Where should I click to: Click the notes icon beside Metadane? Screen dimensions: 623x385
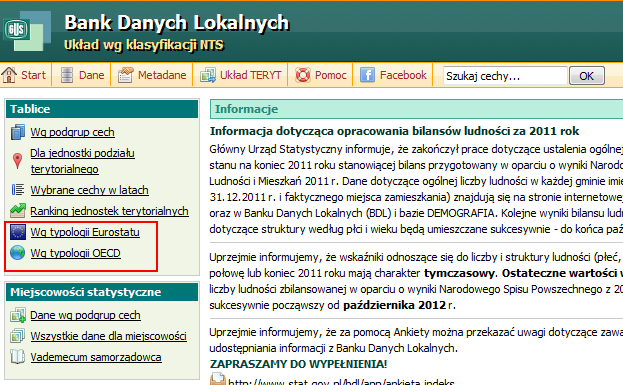pyautogui.click(x=125, y=75)
